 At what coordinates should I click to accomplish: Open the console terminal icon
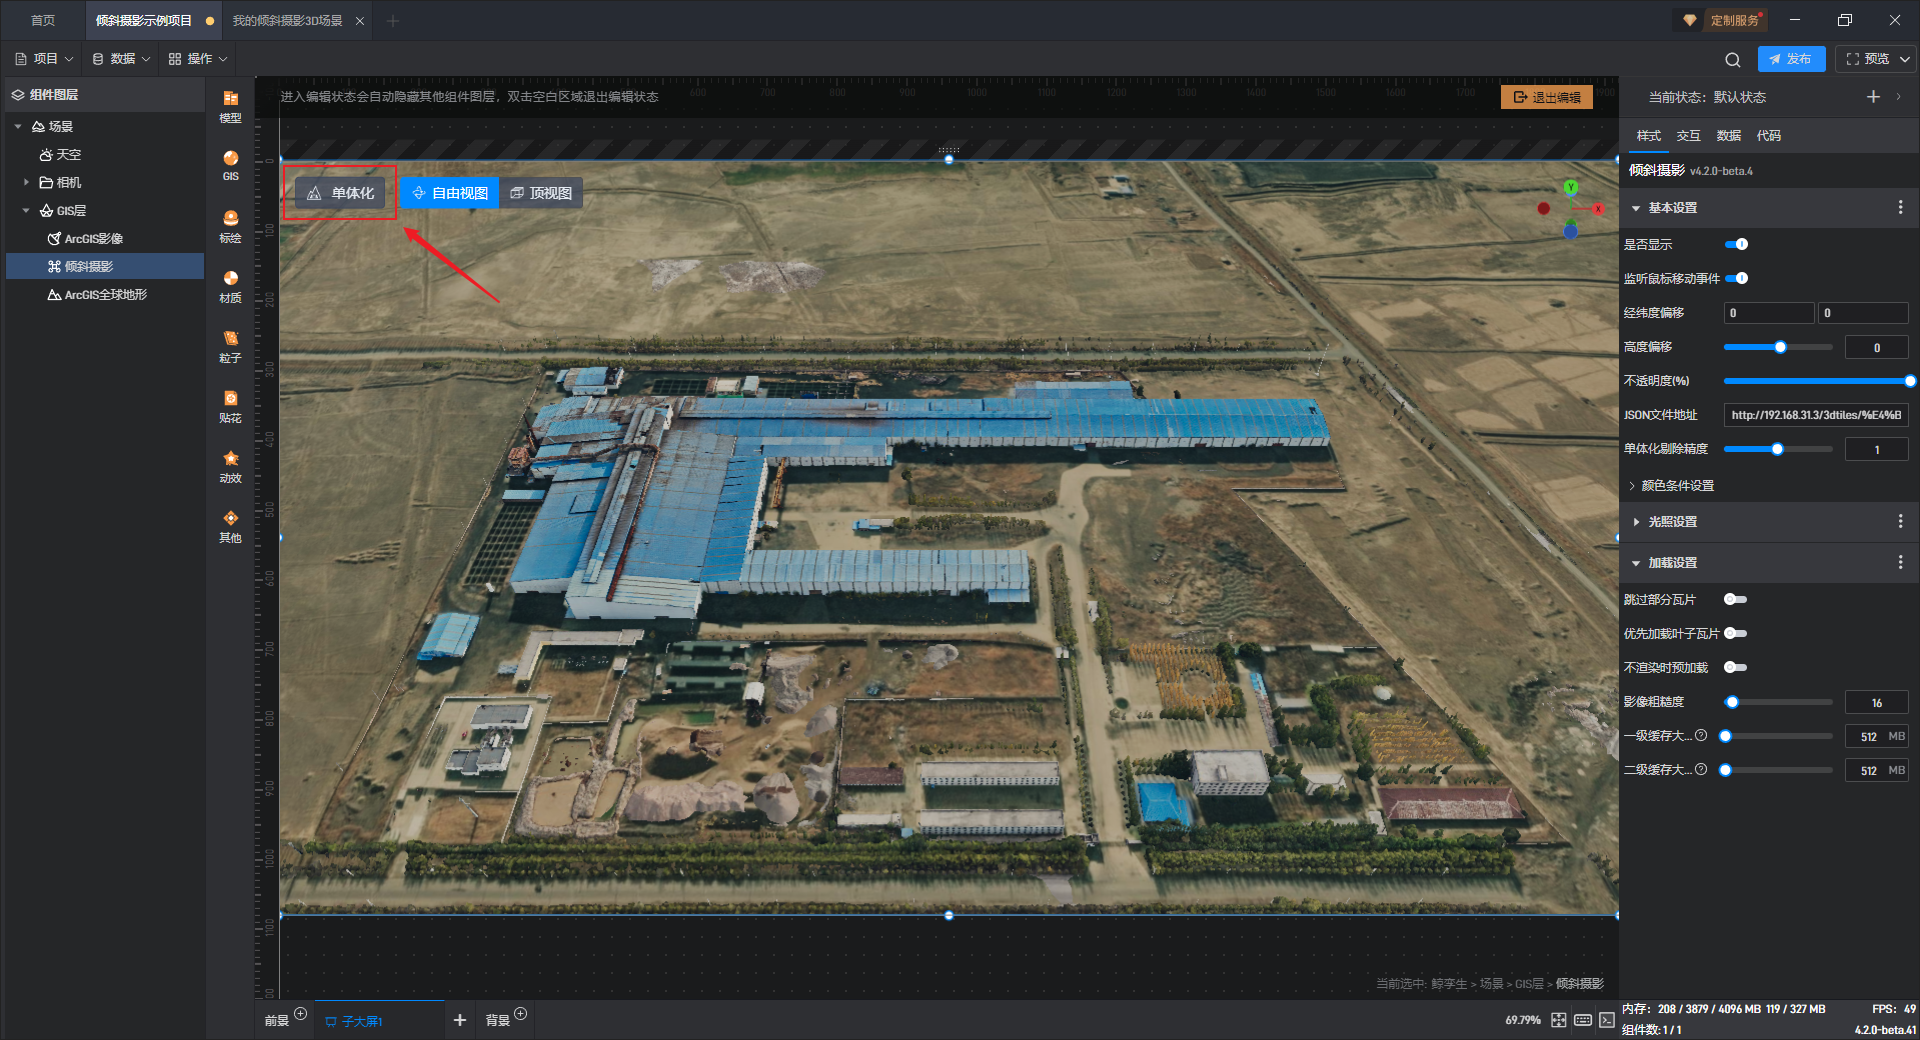[x=1606, y=1020]
